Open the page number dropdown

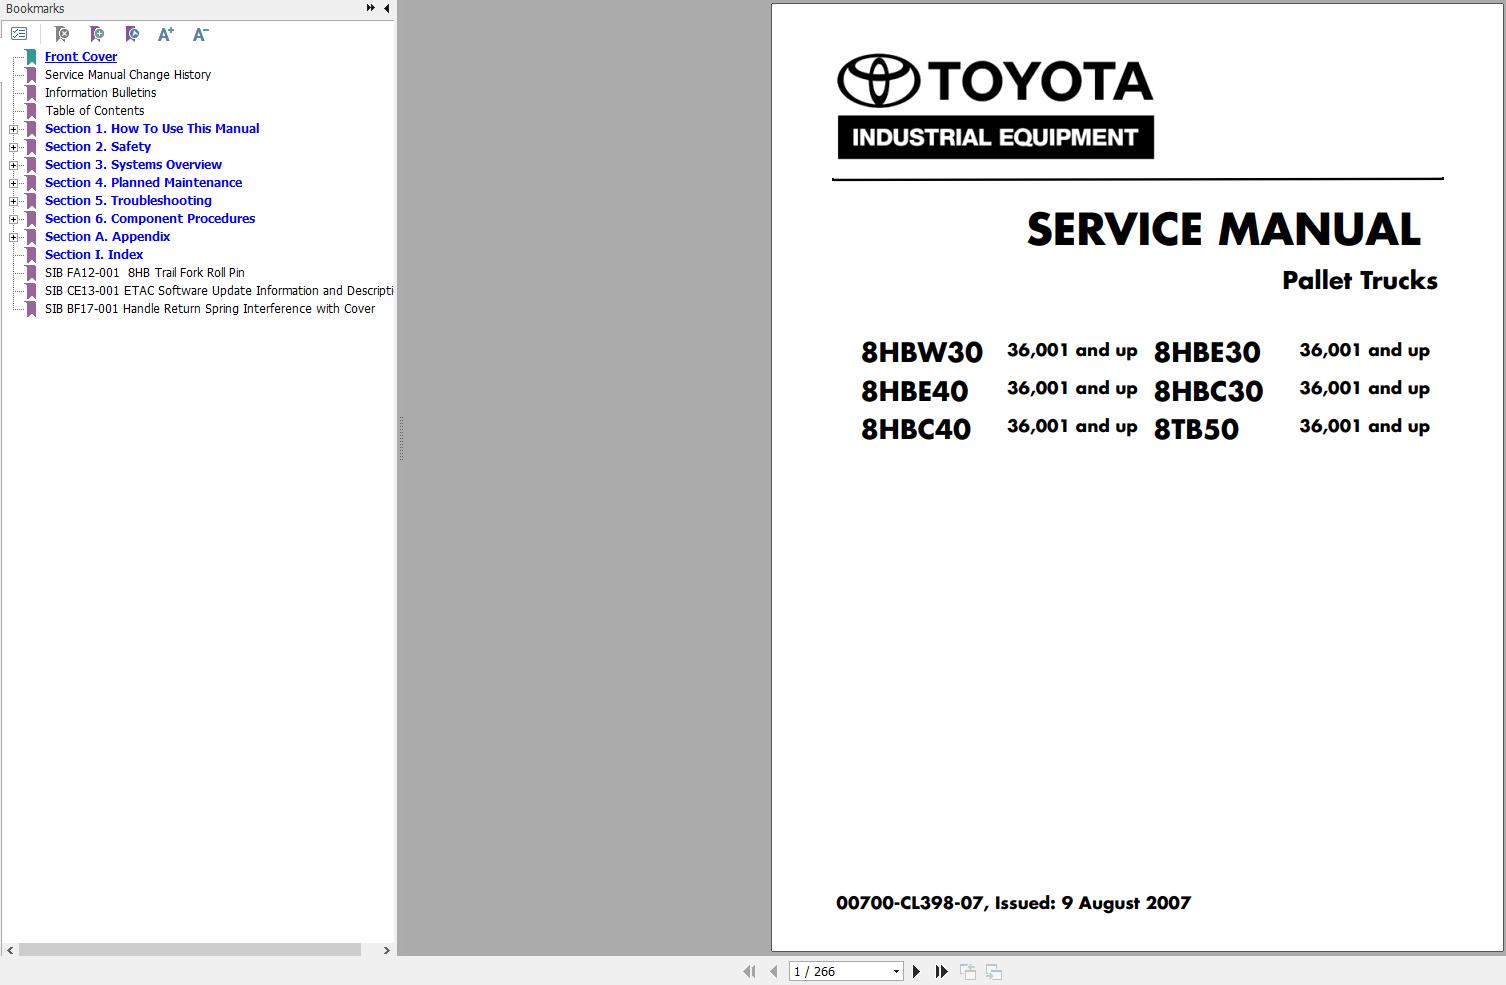(896, 971)
